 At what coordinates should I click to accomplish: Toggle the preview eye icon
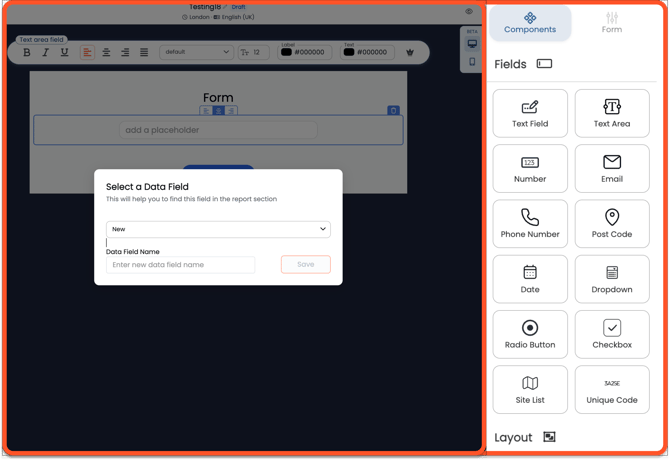[469, 12]
